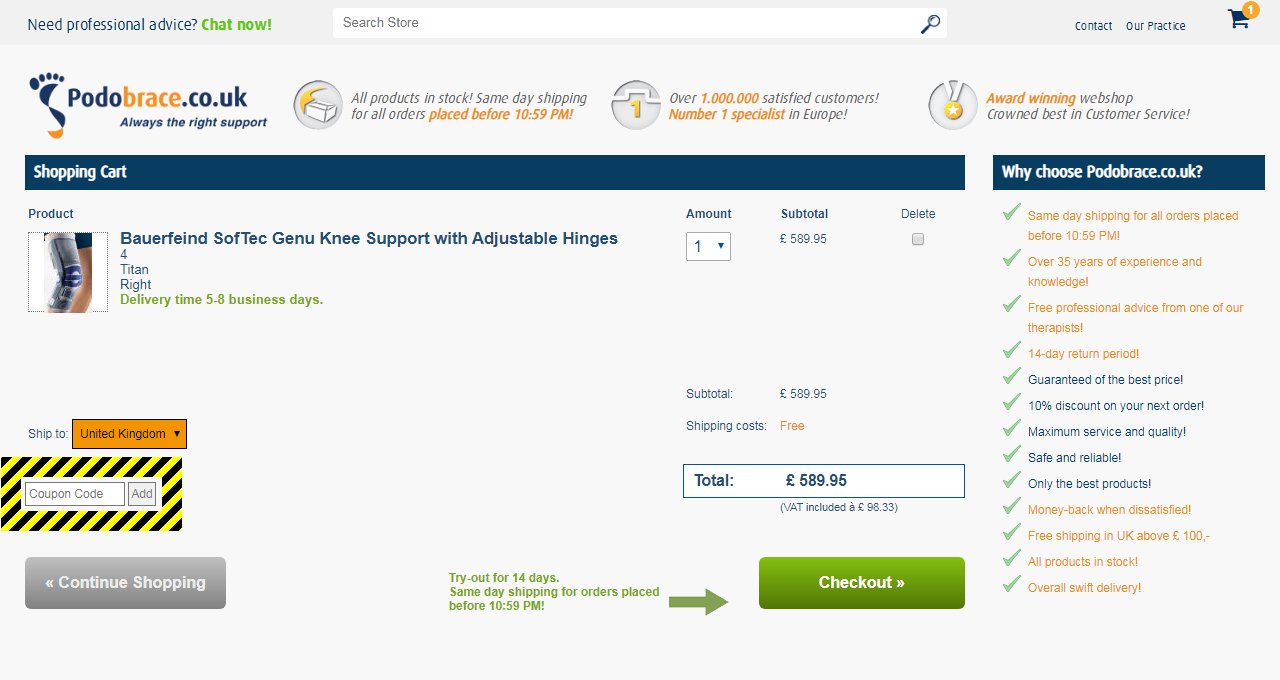This screenshot has width=1280, height=680.
Task: Open the Amount quantity dropdown
Action: click(708, 246)
